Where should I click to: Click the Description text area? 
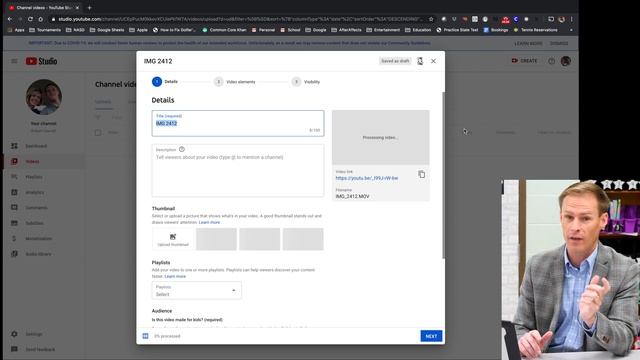pos(238,171)
